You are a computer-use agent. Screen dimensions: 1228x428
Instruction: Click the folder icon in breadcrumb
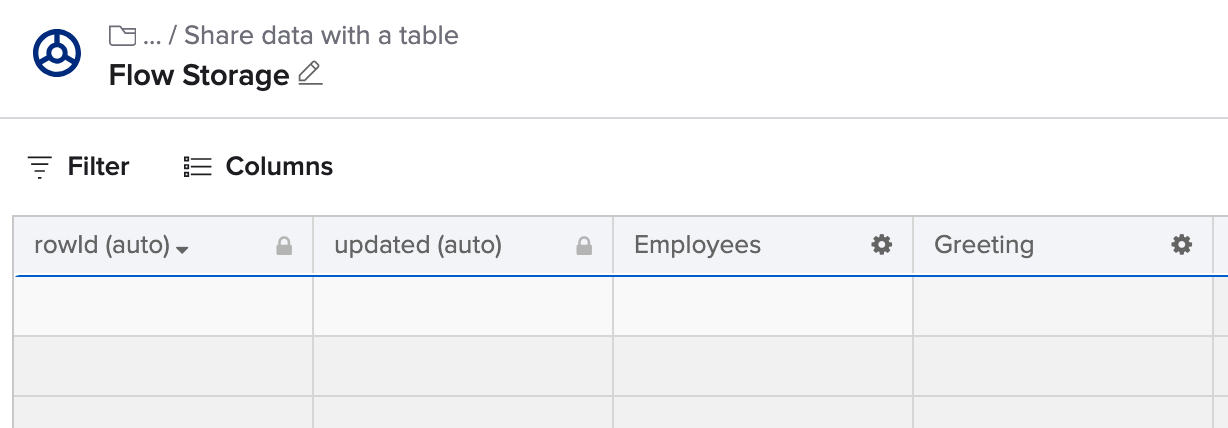tap(122, 36)
